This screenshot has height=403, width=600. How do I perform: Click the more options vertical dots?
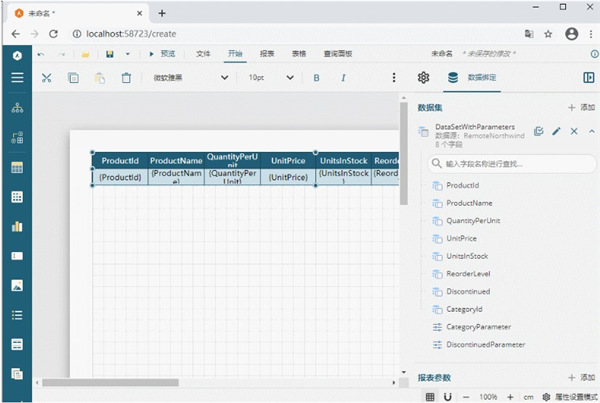tap(393, 77)
